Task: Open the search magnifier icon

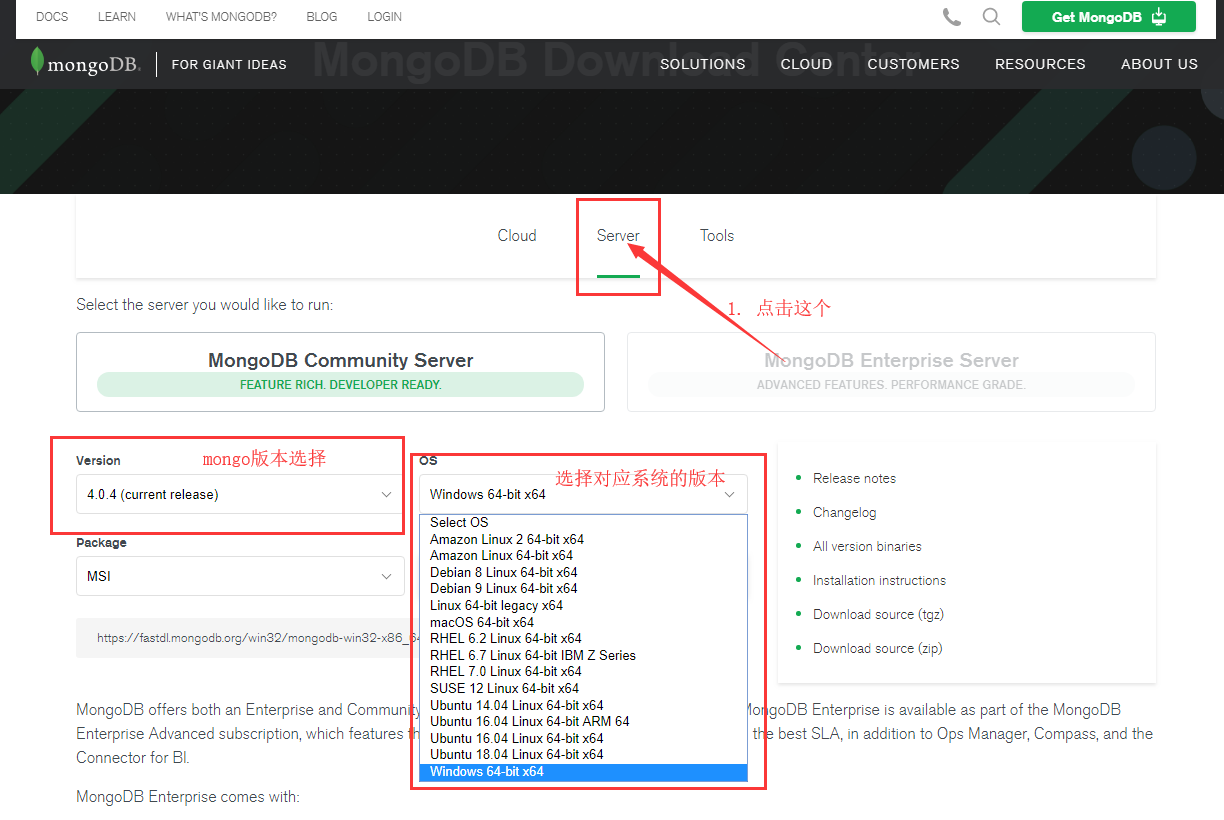Action: point(991,17)
